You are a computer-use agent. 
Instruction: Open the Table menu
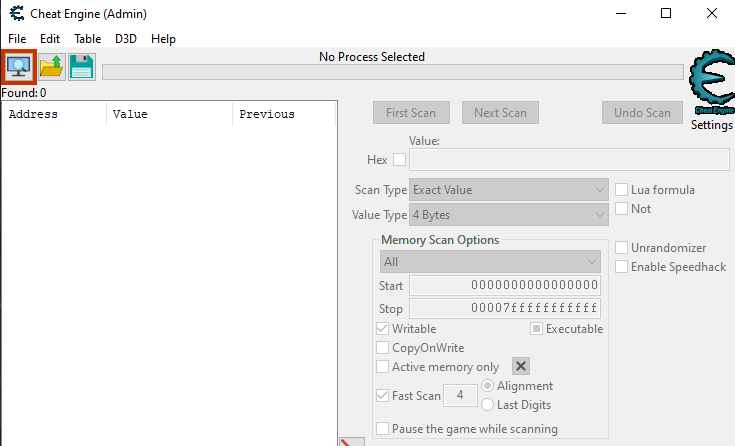(x=88, y=38)
